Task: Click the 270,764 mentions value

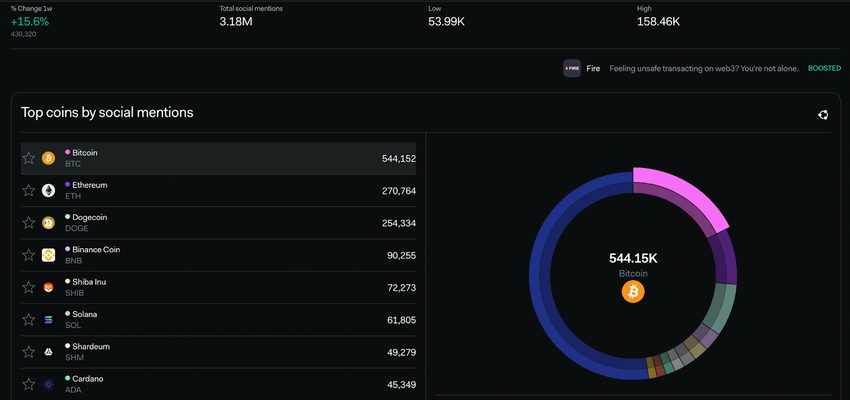Action: pyautogui.click(x=398, y=191)
